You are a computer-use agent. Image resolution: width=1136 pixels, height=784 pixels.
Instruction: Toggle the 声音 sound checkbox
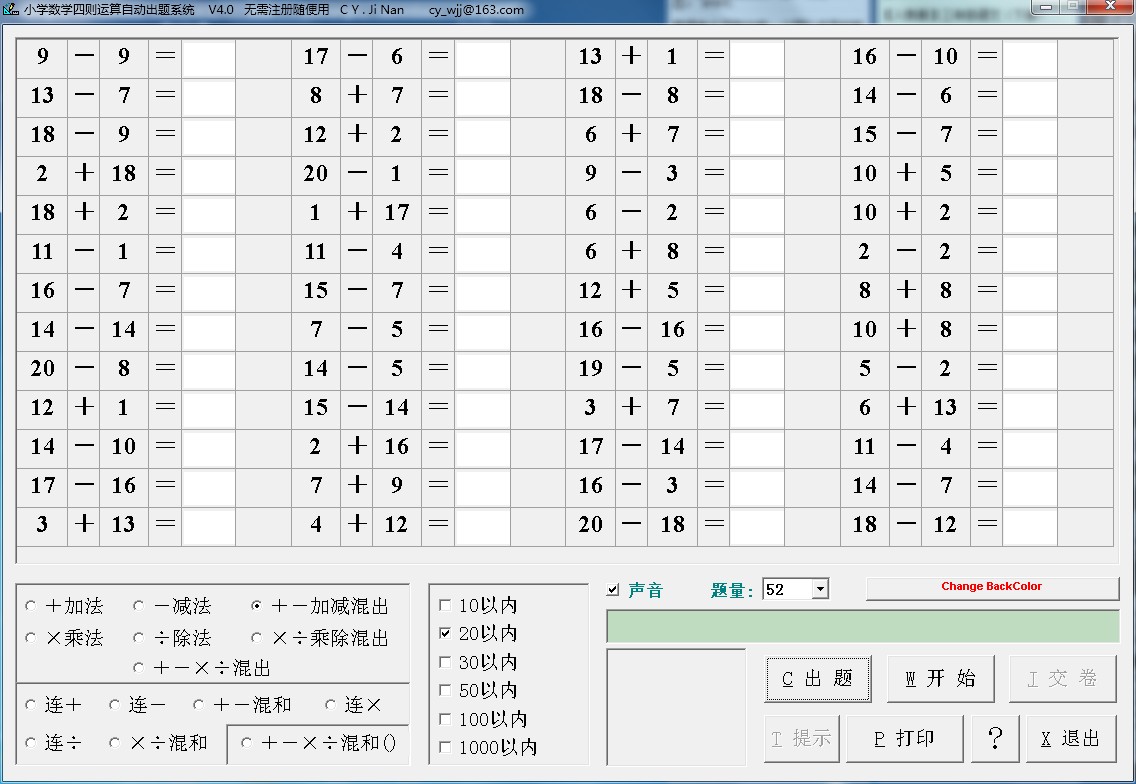613,590
